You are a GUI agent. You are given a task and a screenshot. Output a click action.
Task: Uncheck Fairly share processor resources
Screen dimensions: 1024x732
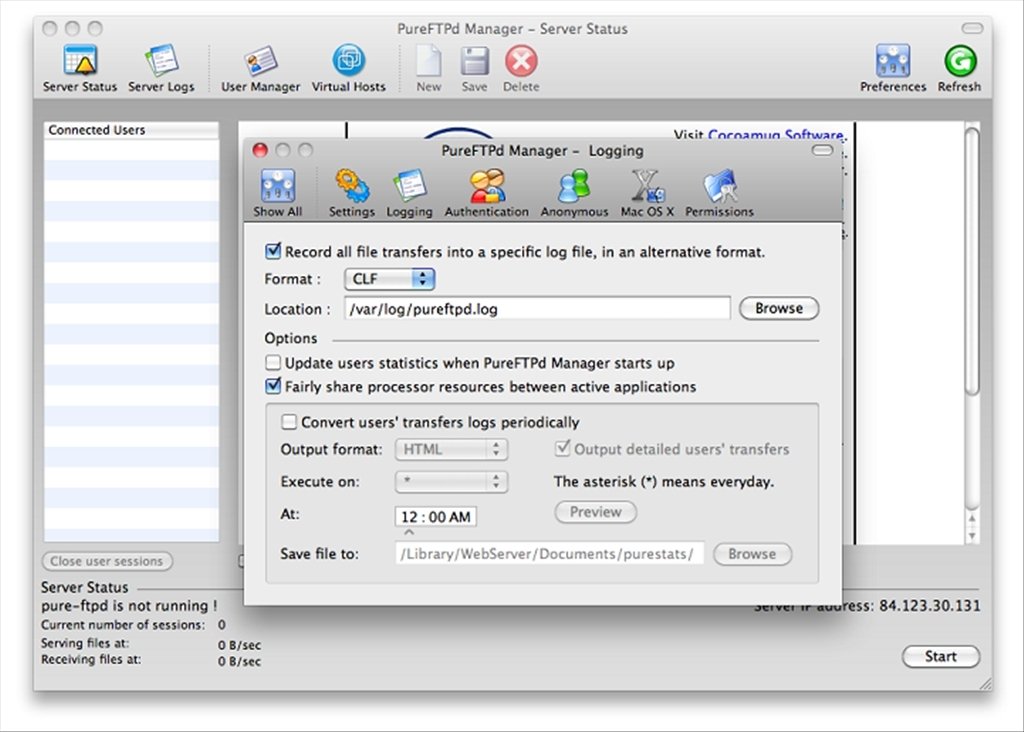coord(273,387)
